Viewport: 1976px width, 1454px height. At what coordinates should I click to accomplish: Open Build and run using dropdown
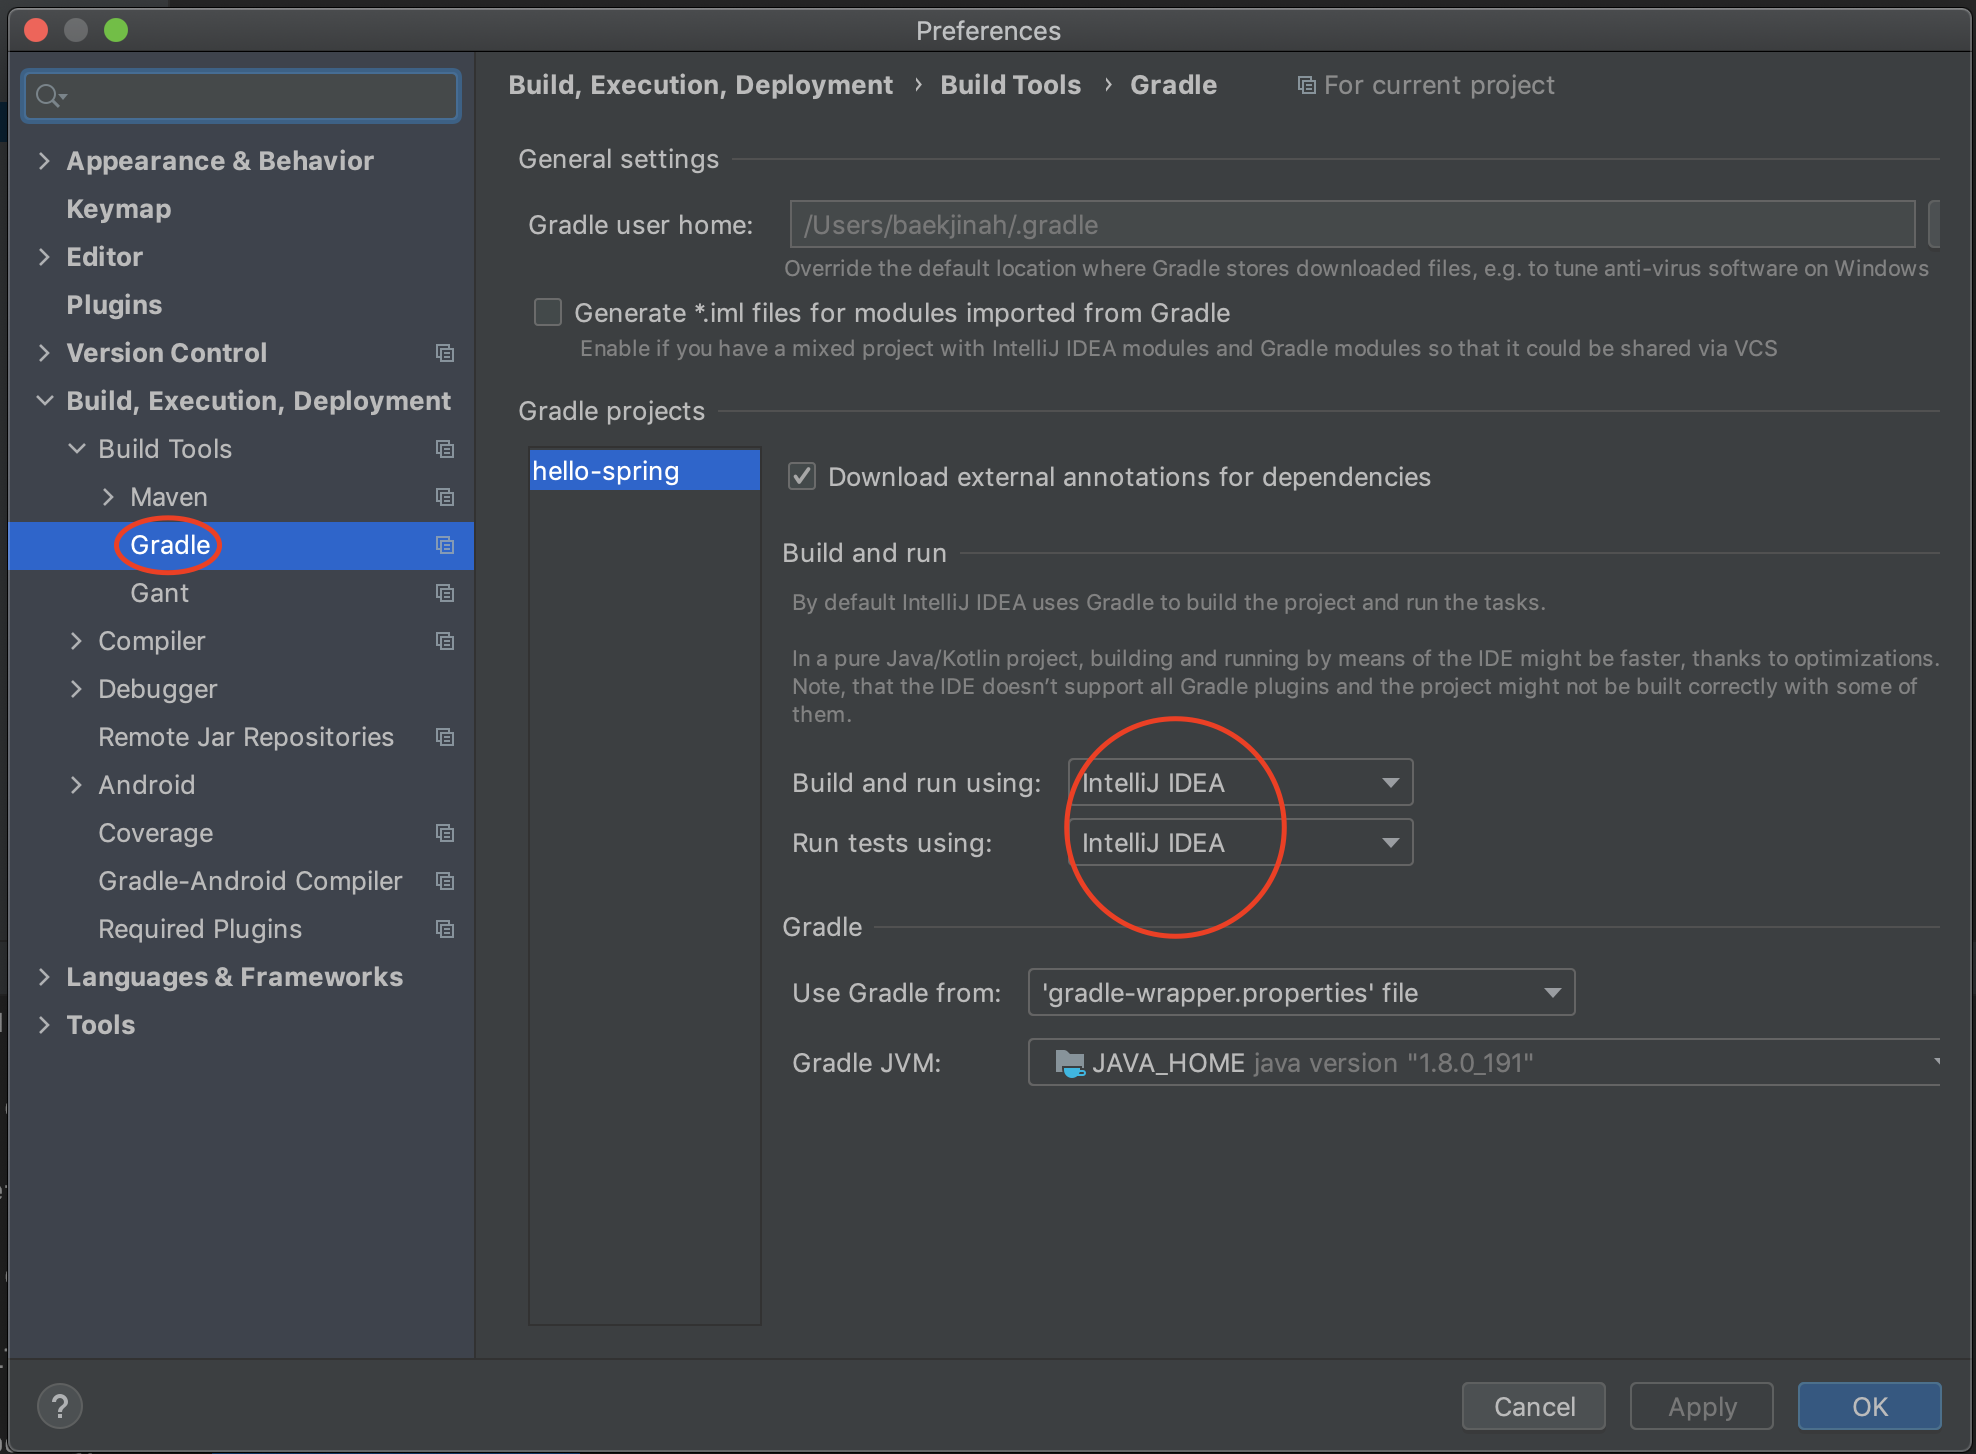point(1240,783)
